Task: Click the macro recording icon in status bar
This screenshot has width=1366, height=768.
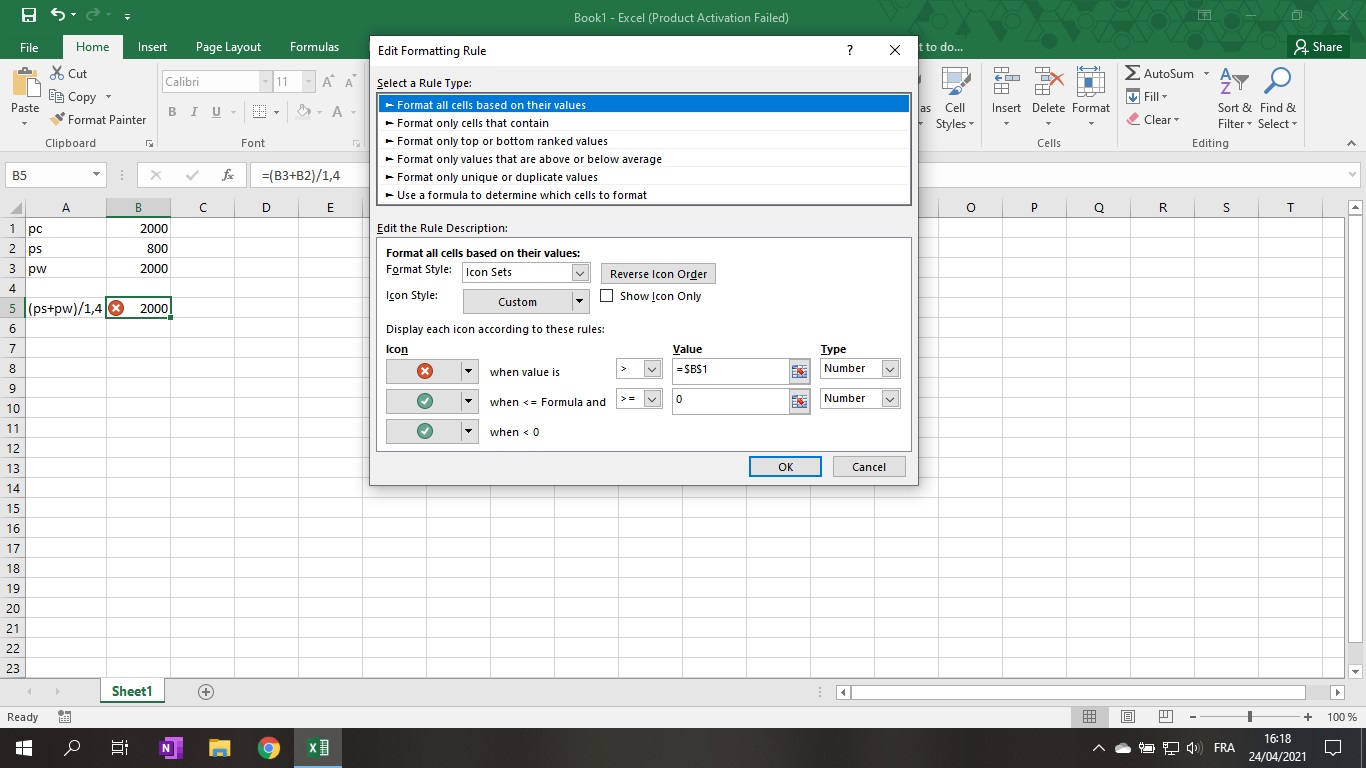Action: pyautogui.click(x=65, y=717)
